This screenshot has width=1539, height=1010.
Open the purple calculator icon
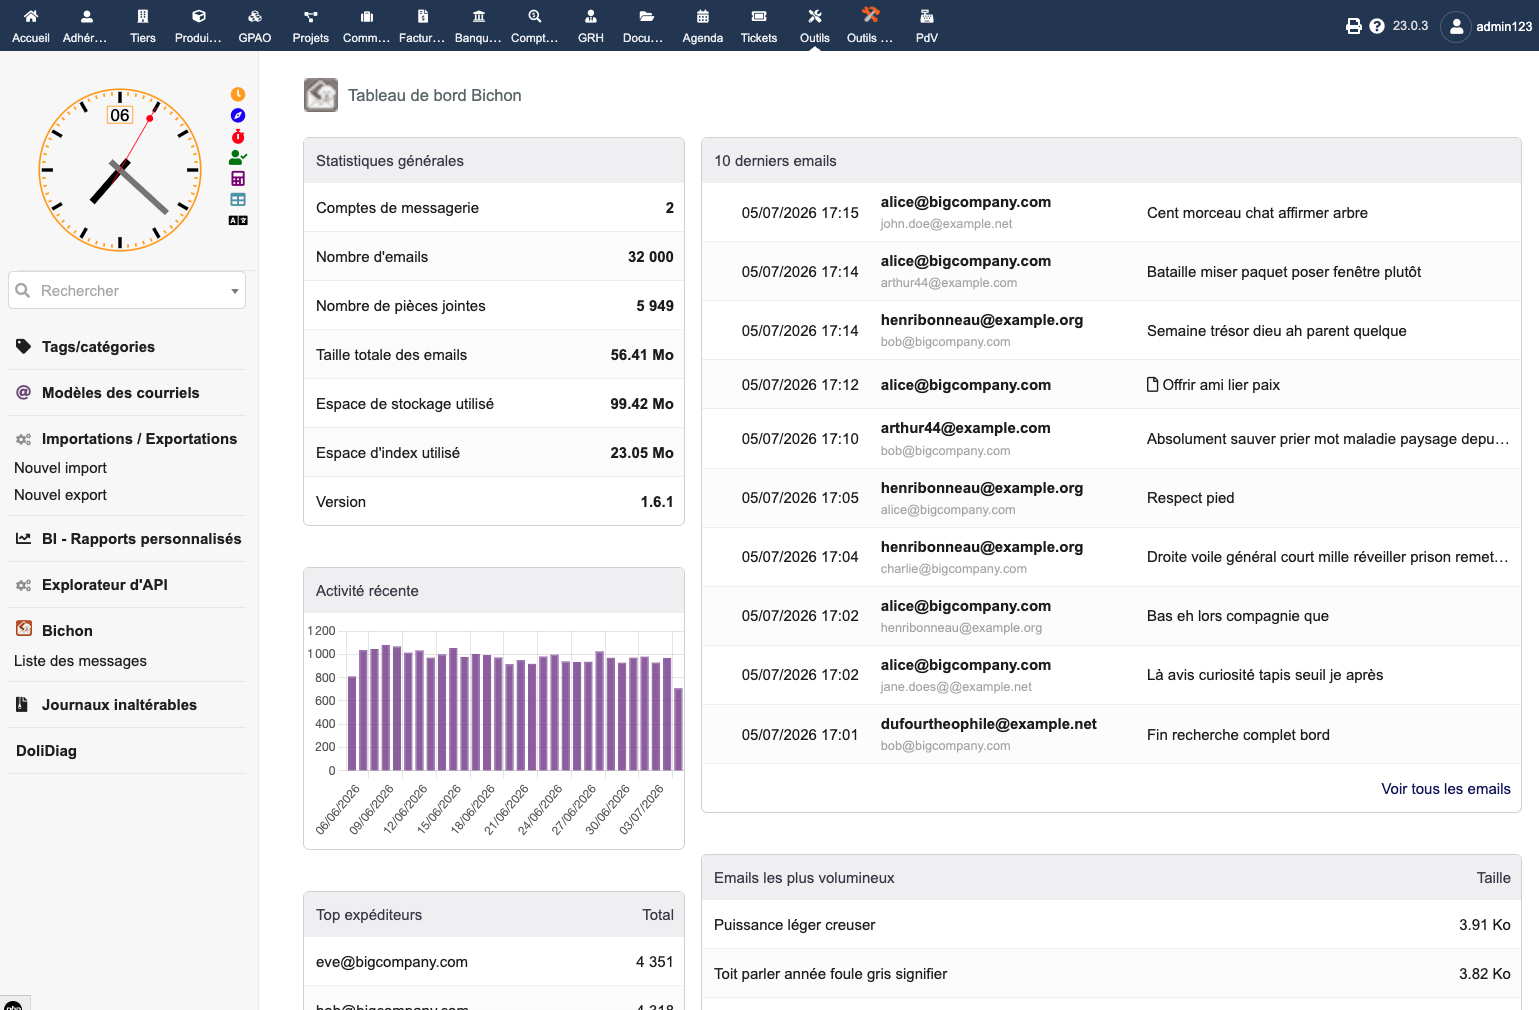(x=238, y=179)
